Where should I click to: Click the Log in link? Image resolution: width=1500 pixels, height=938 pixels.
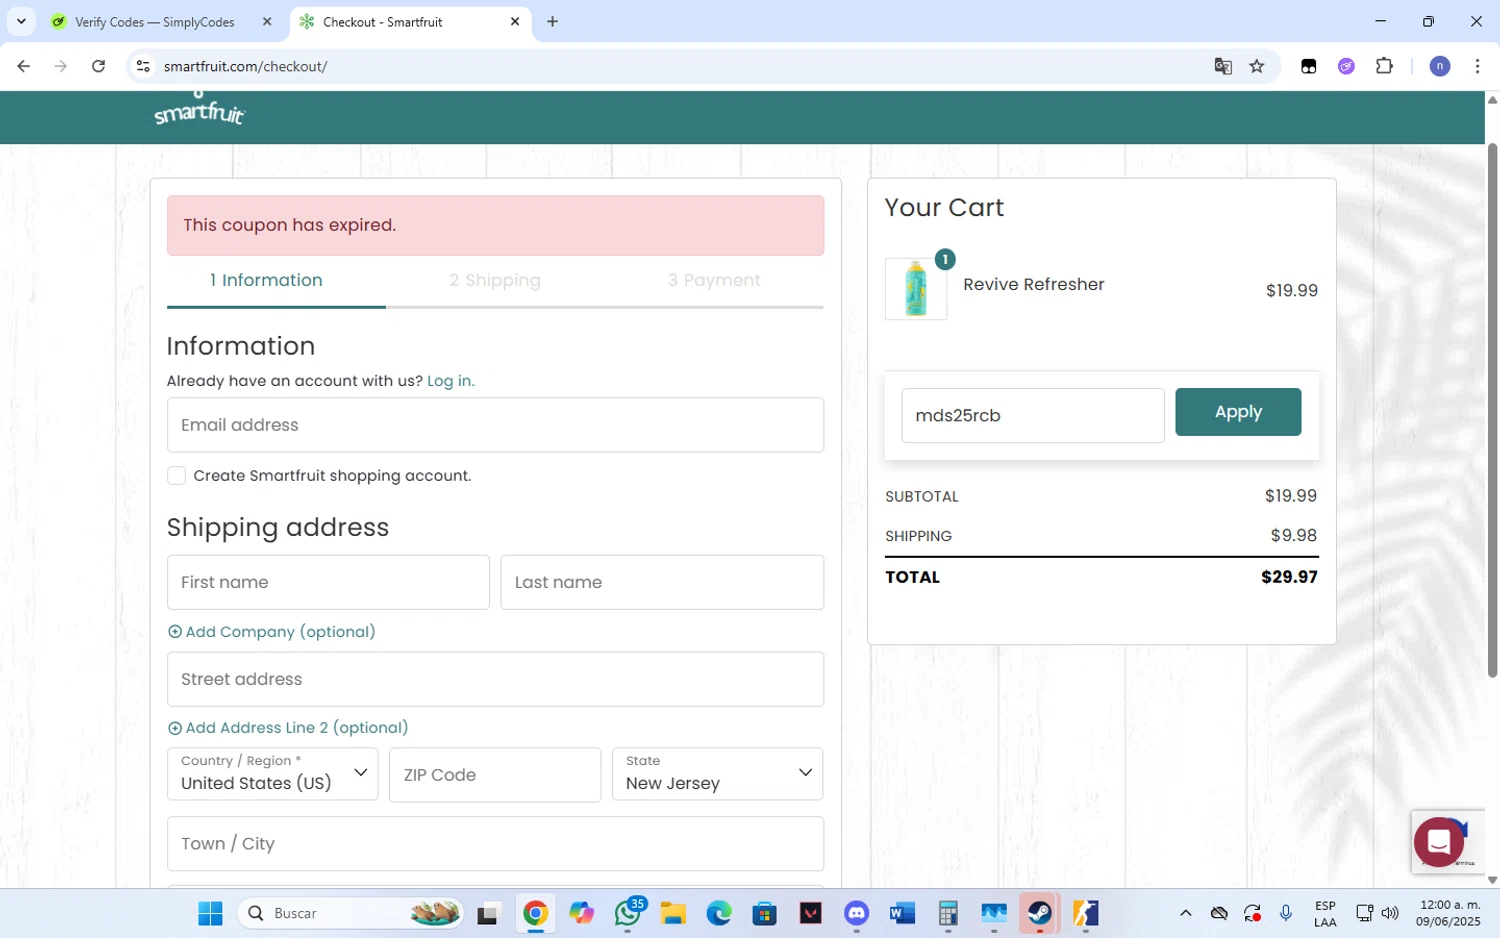coord(451,381)
